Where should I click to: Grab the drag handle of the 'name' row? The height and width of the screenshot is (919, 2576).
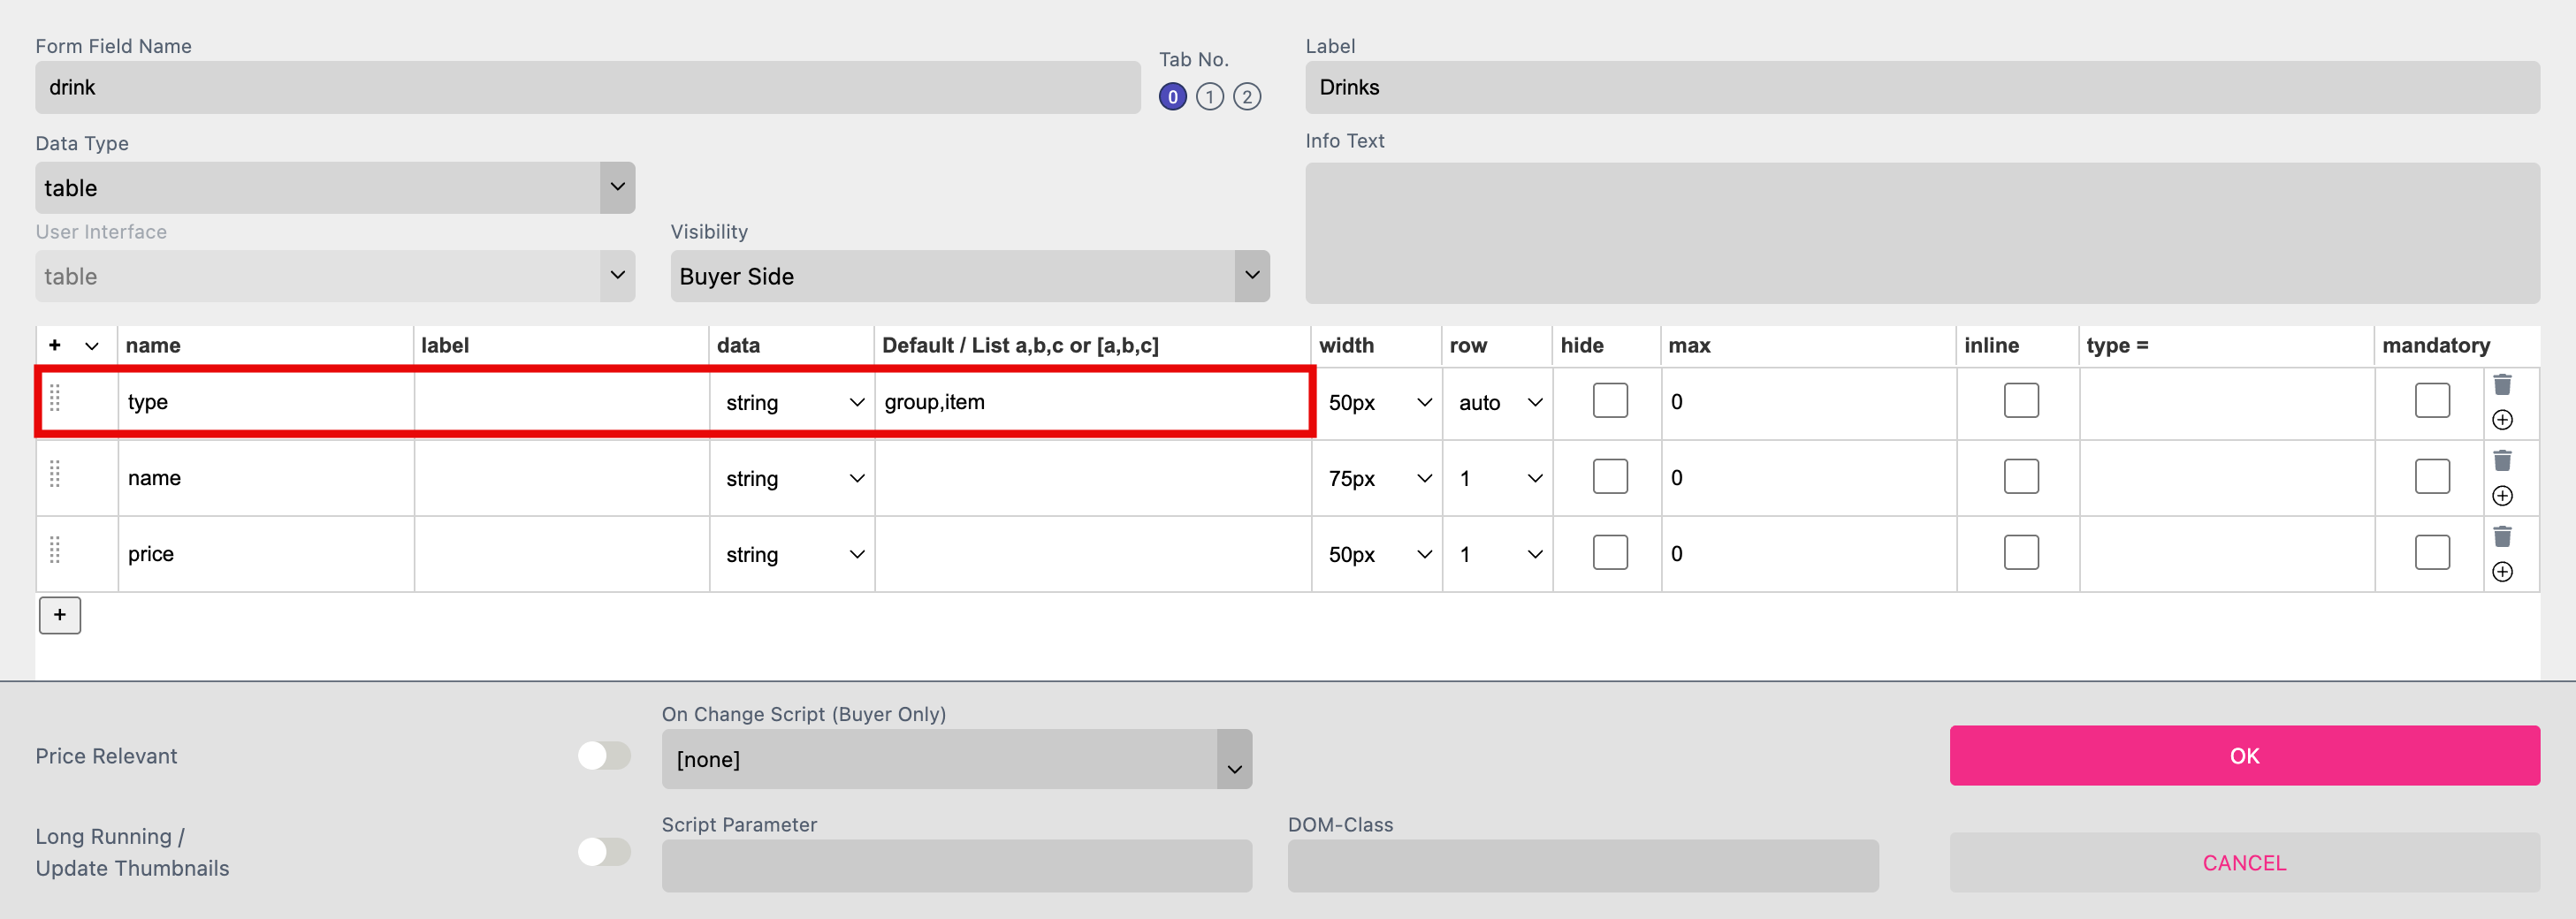coord(55,474)
